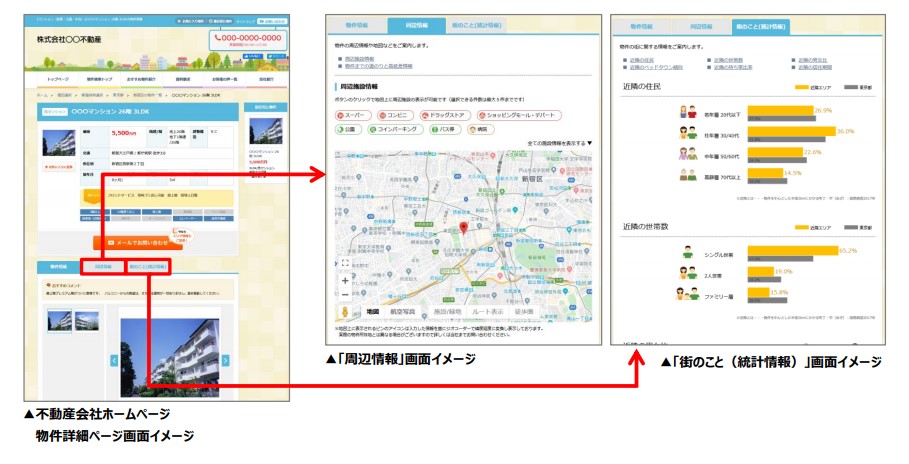This screenshot has width=909, height=464.
Task: Open 物件情報 tab in the statistics panel
Action: [x=642, y=27]
